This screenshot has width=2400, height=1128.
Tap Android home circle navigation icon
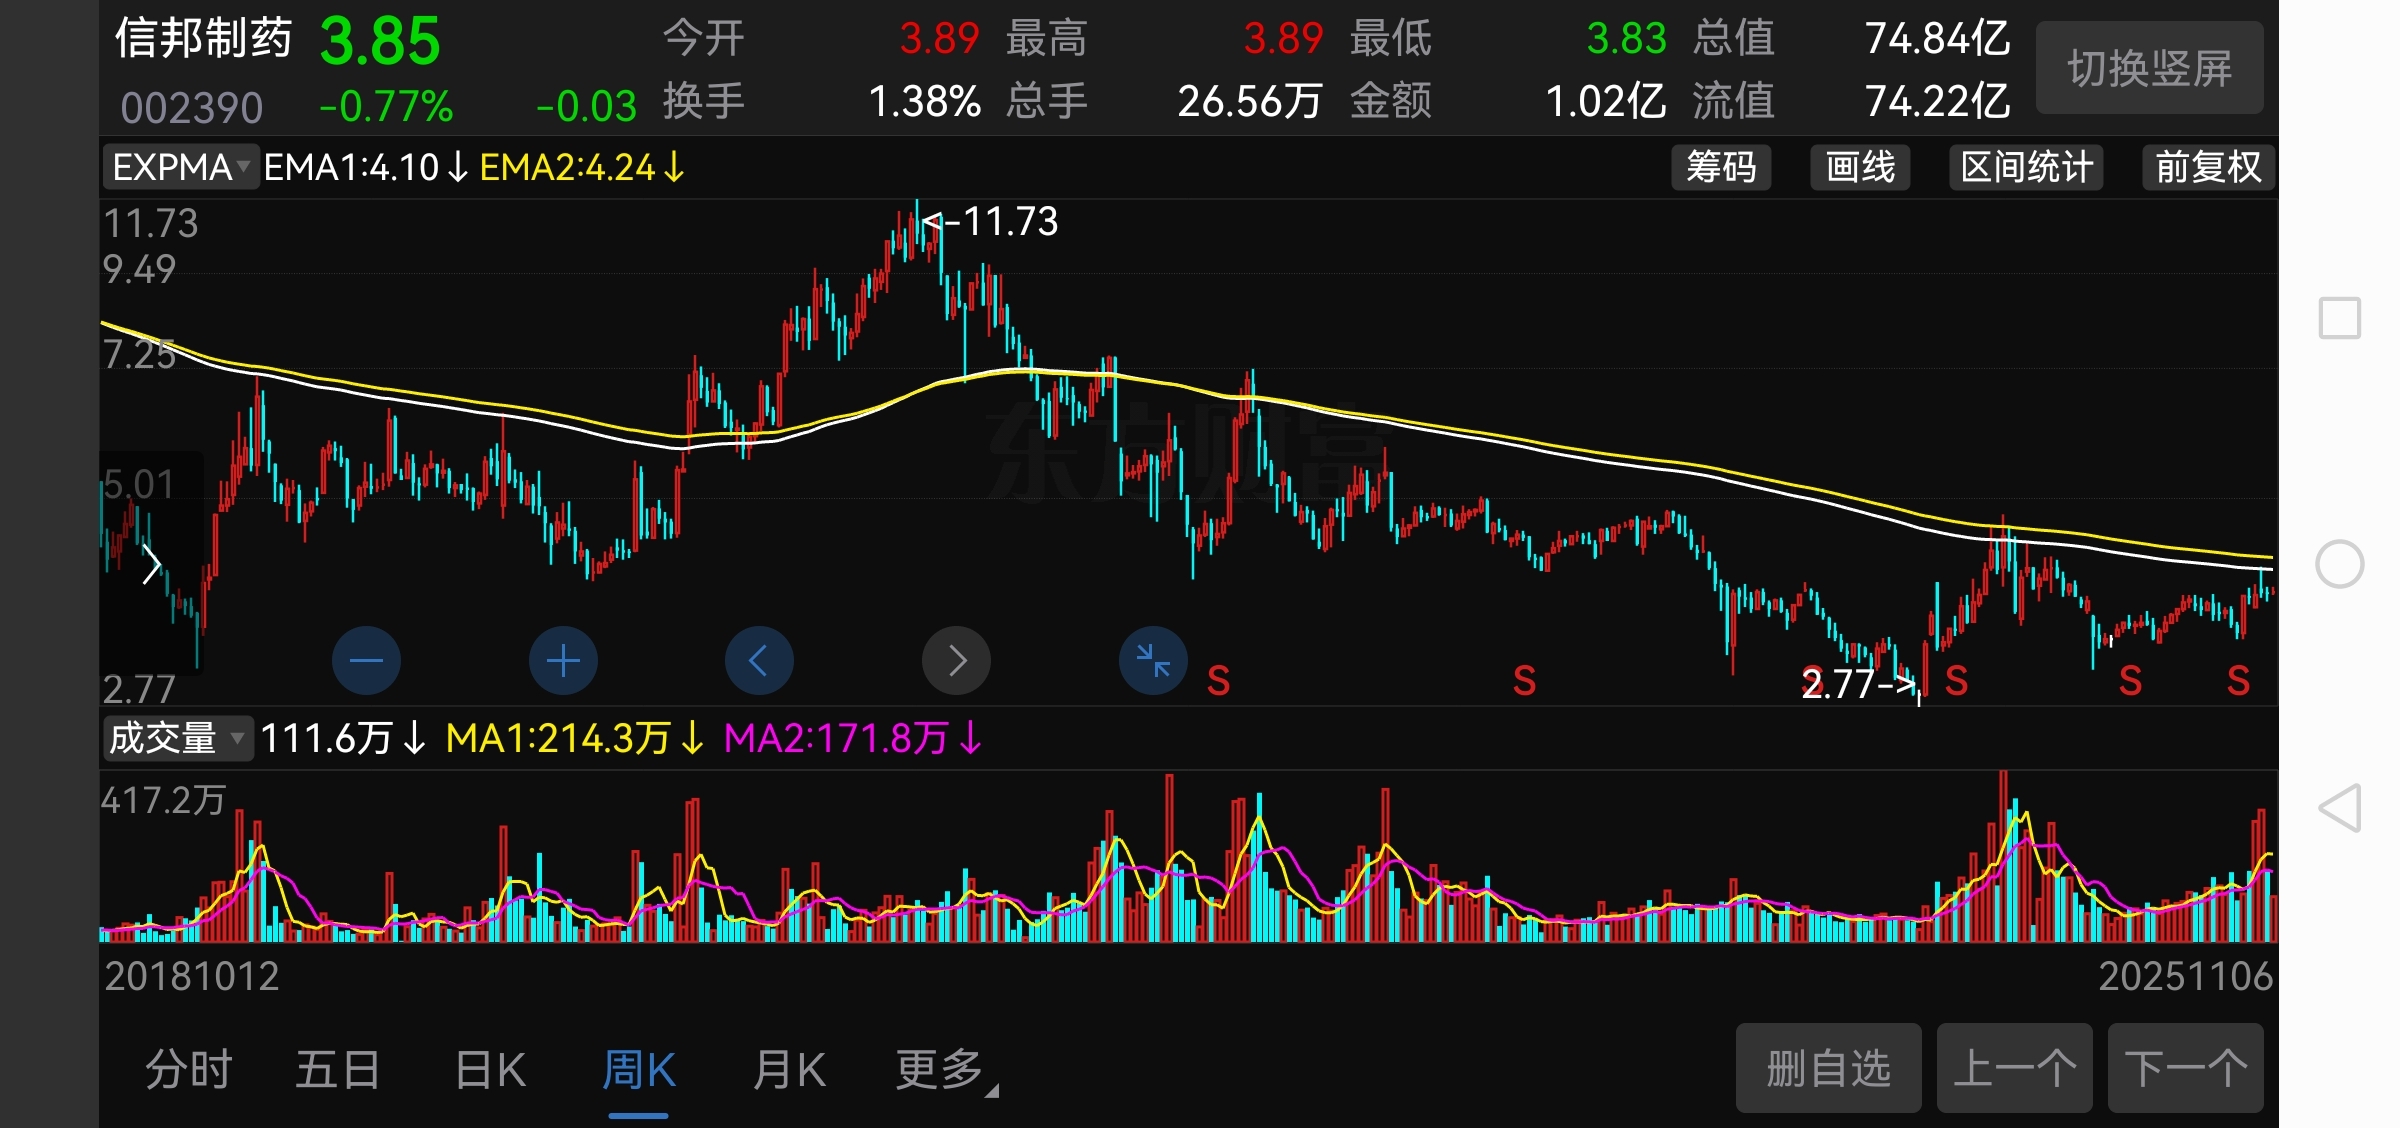click(x=2340, y=564)
